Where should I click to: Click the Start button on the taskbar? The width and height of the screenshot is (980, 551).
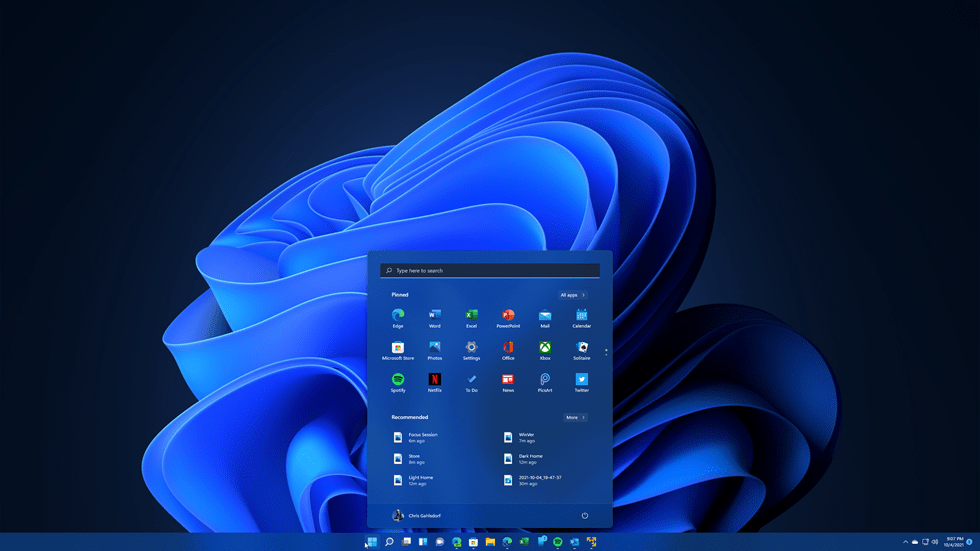coord(372,542)
